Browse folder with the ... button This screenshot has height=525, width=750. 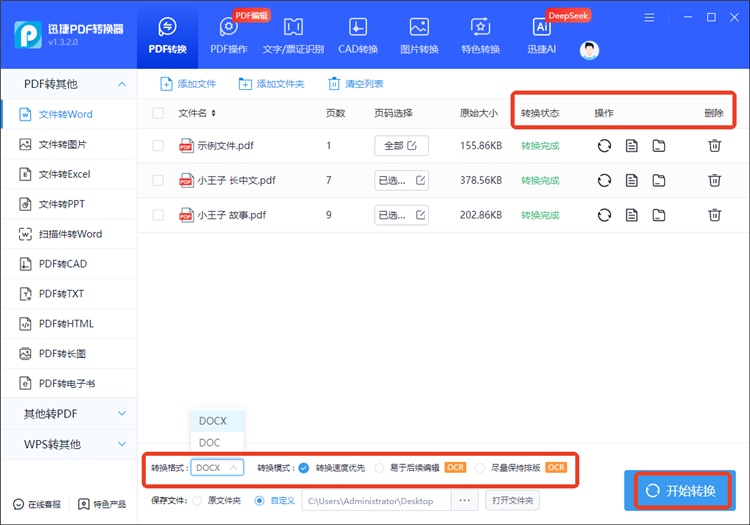(464, 501)
